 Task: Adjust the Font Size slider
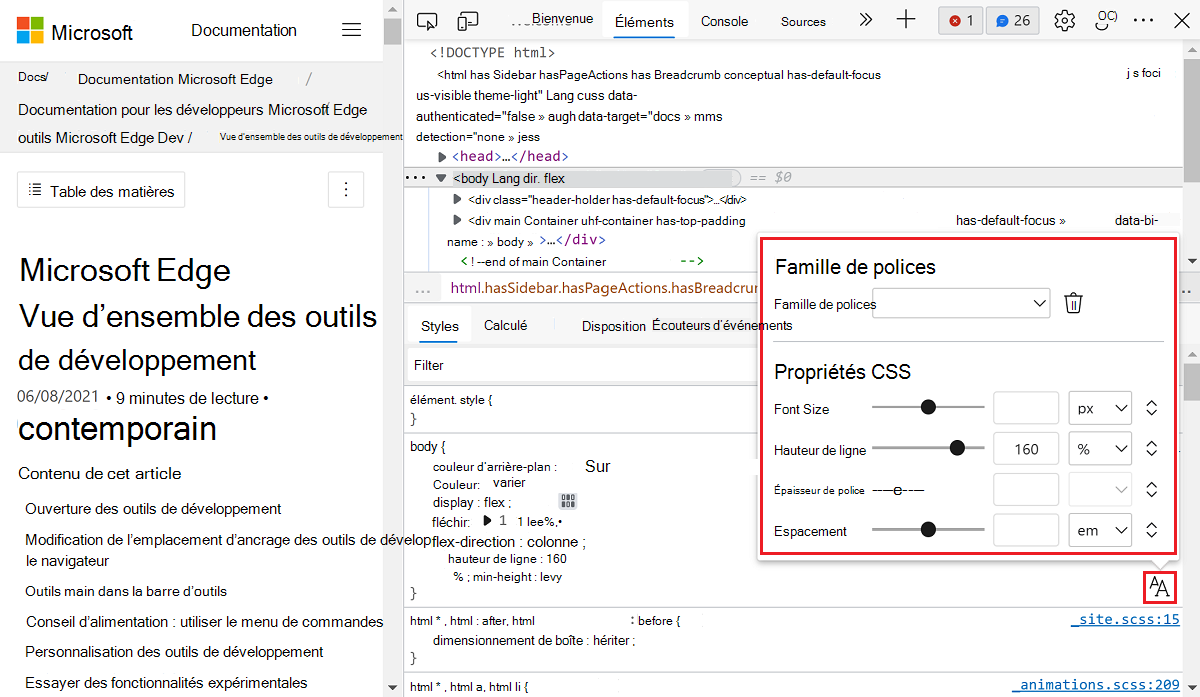pos(928,407)
